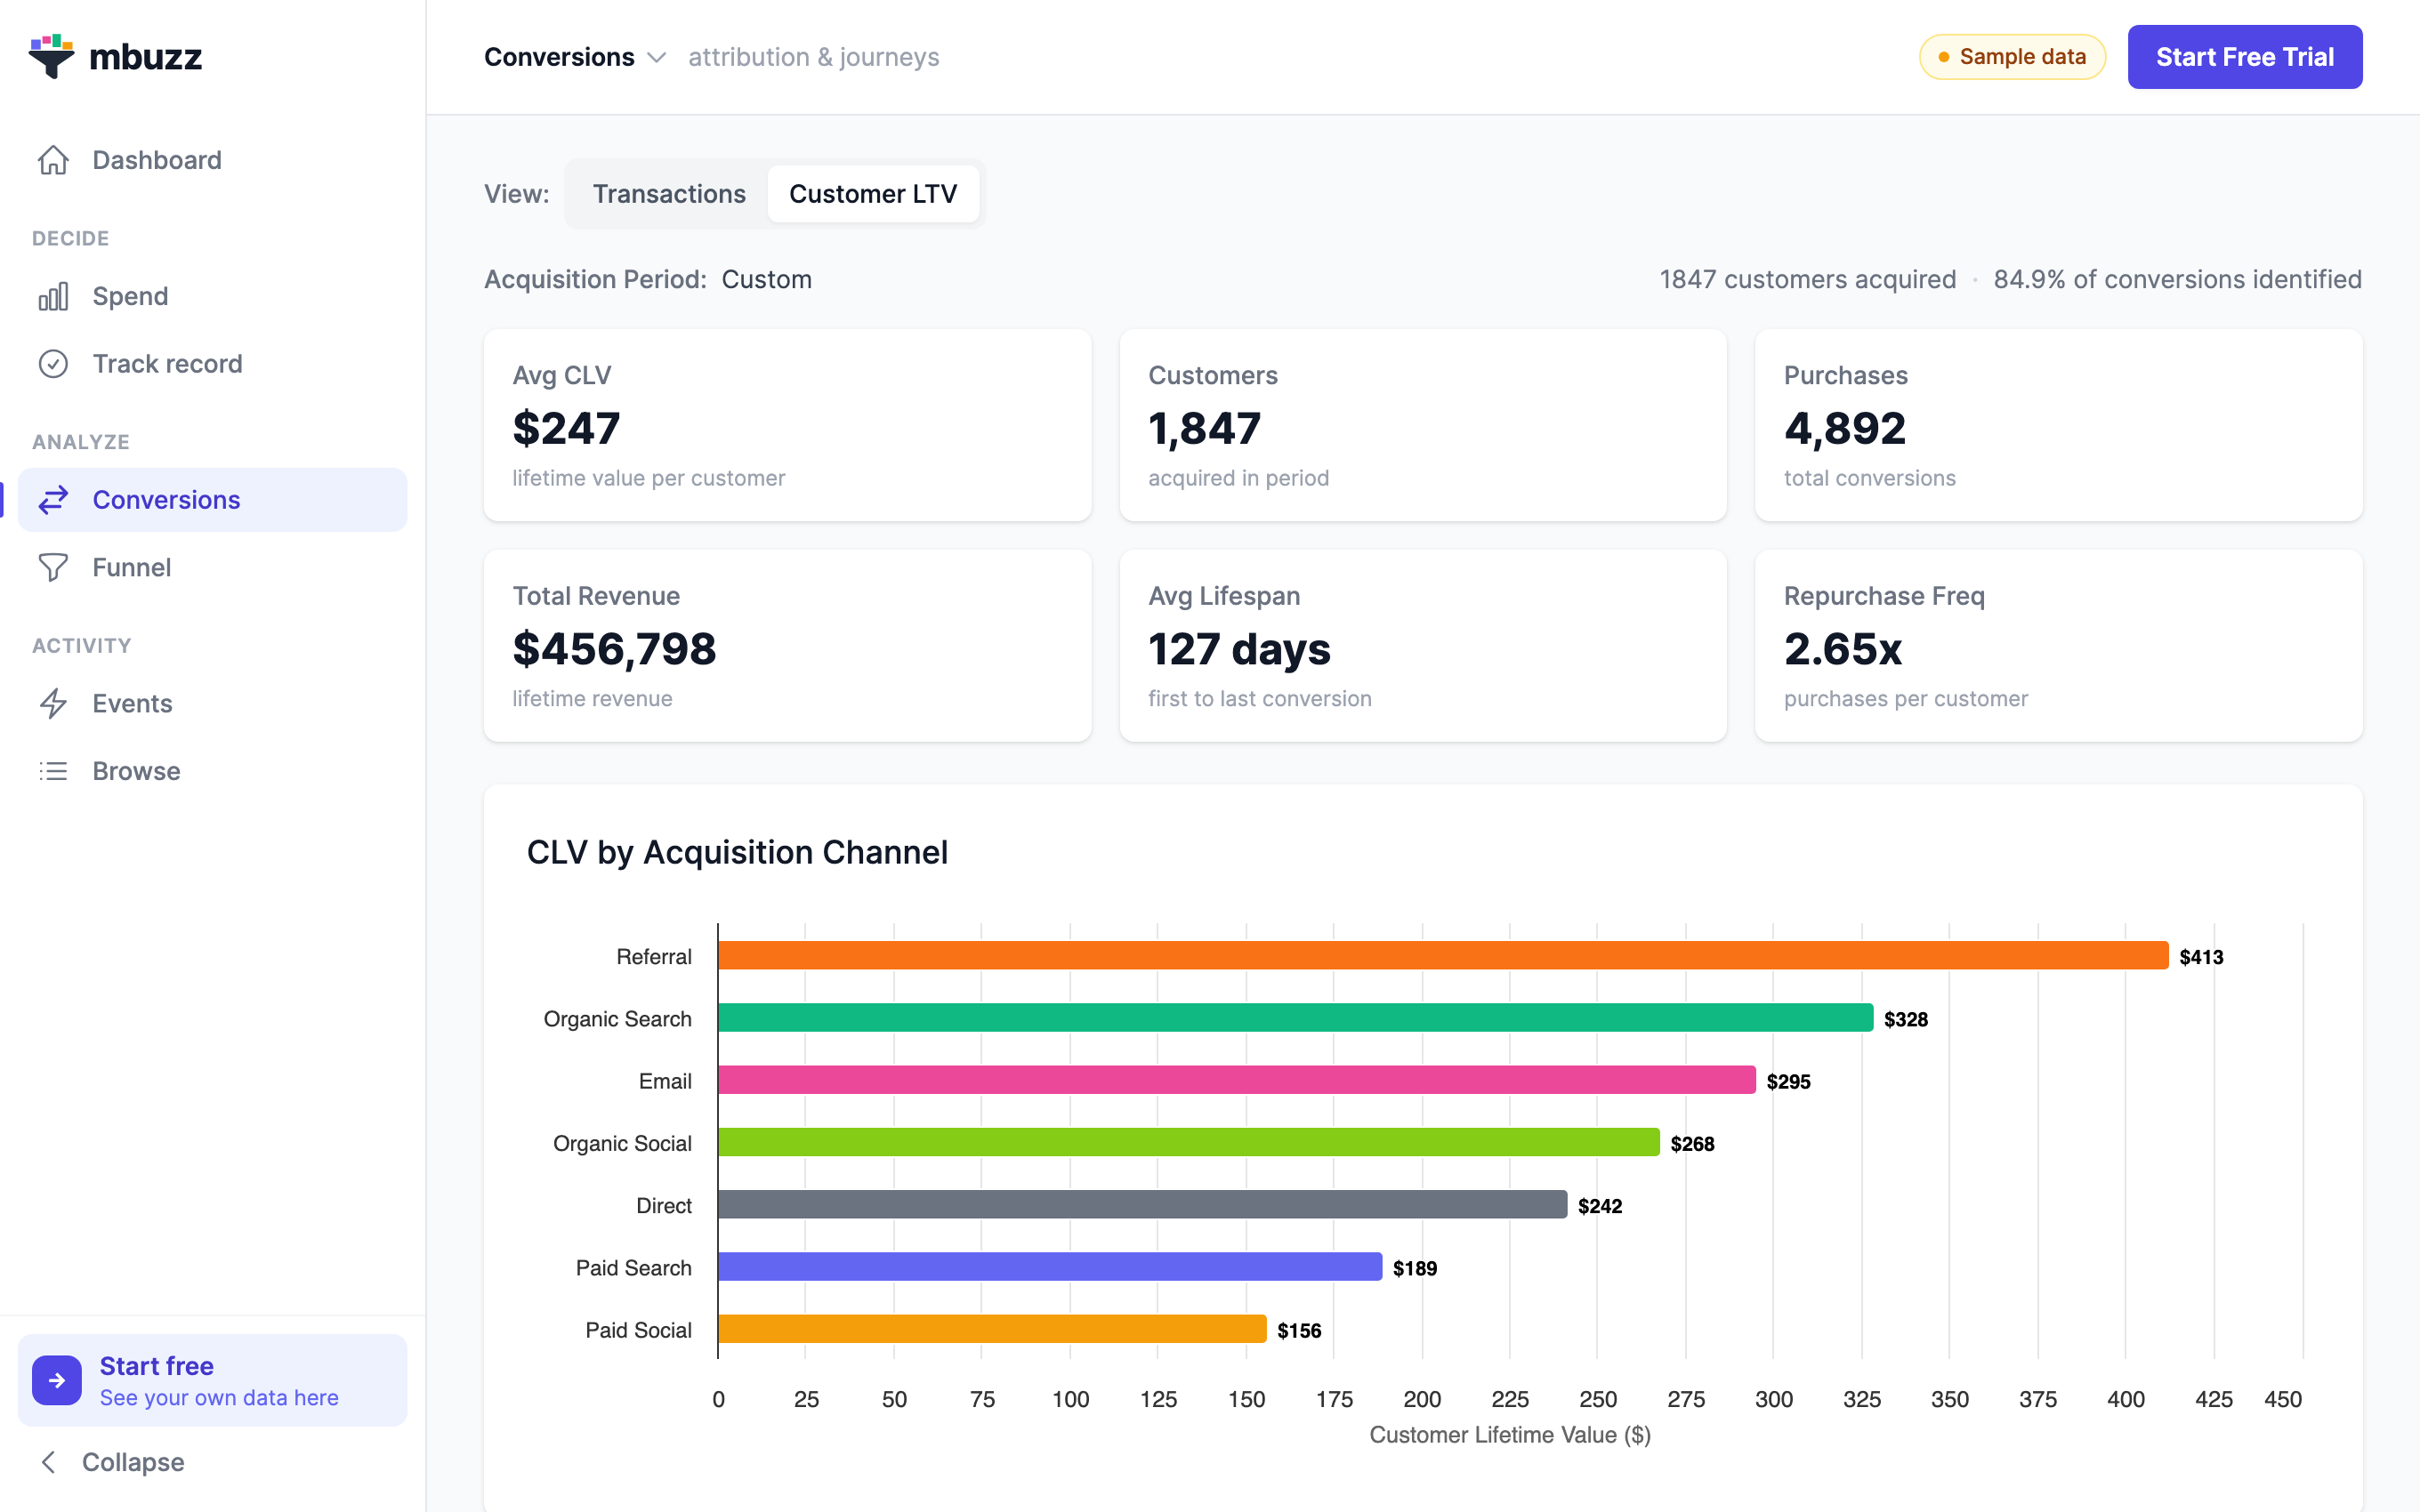The image size is (2420, 1512).
Task: Click '1847 customers acquired' text
Action: pyautogui.click(x=1808, y=279)
